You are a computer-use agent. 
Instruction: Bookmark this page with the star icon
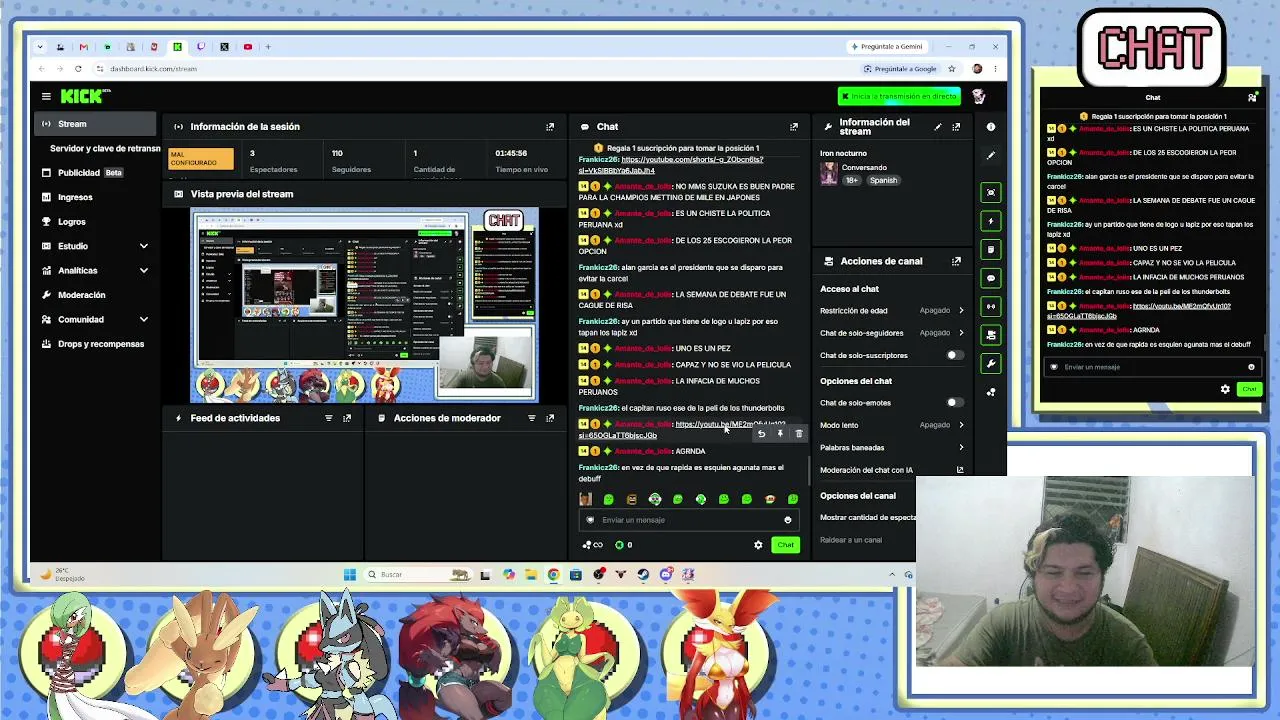[951, 69]
